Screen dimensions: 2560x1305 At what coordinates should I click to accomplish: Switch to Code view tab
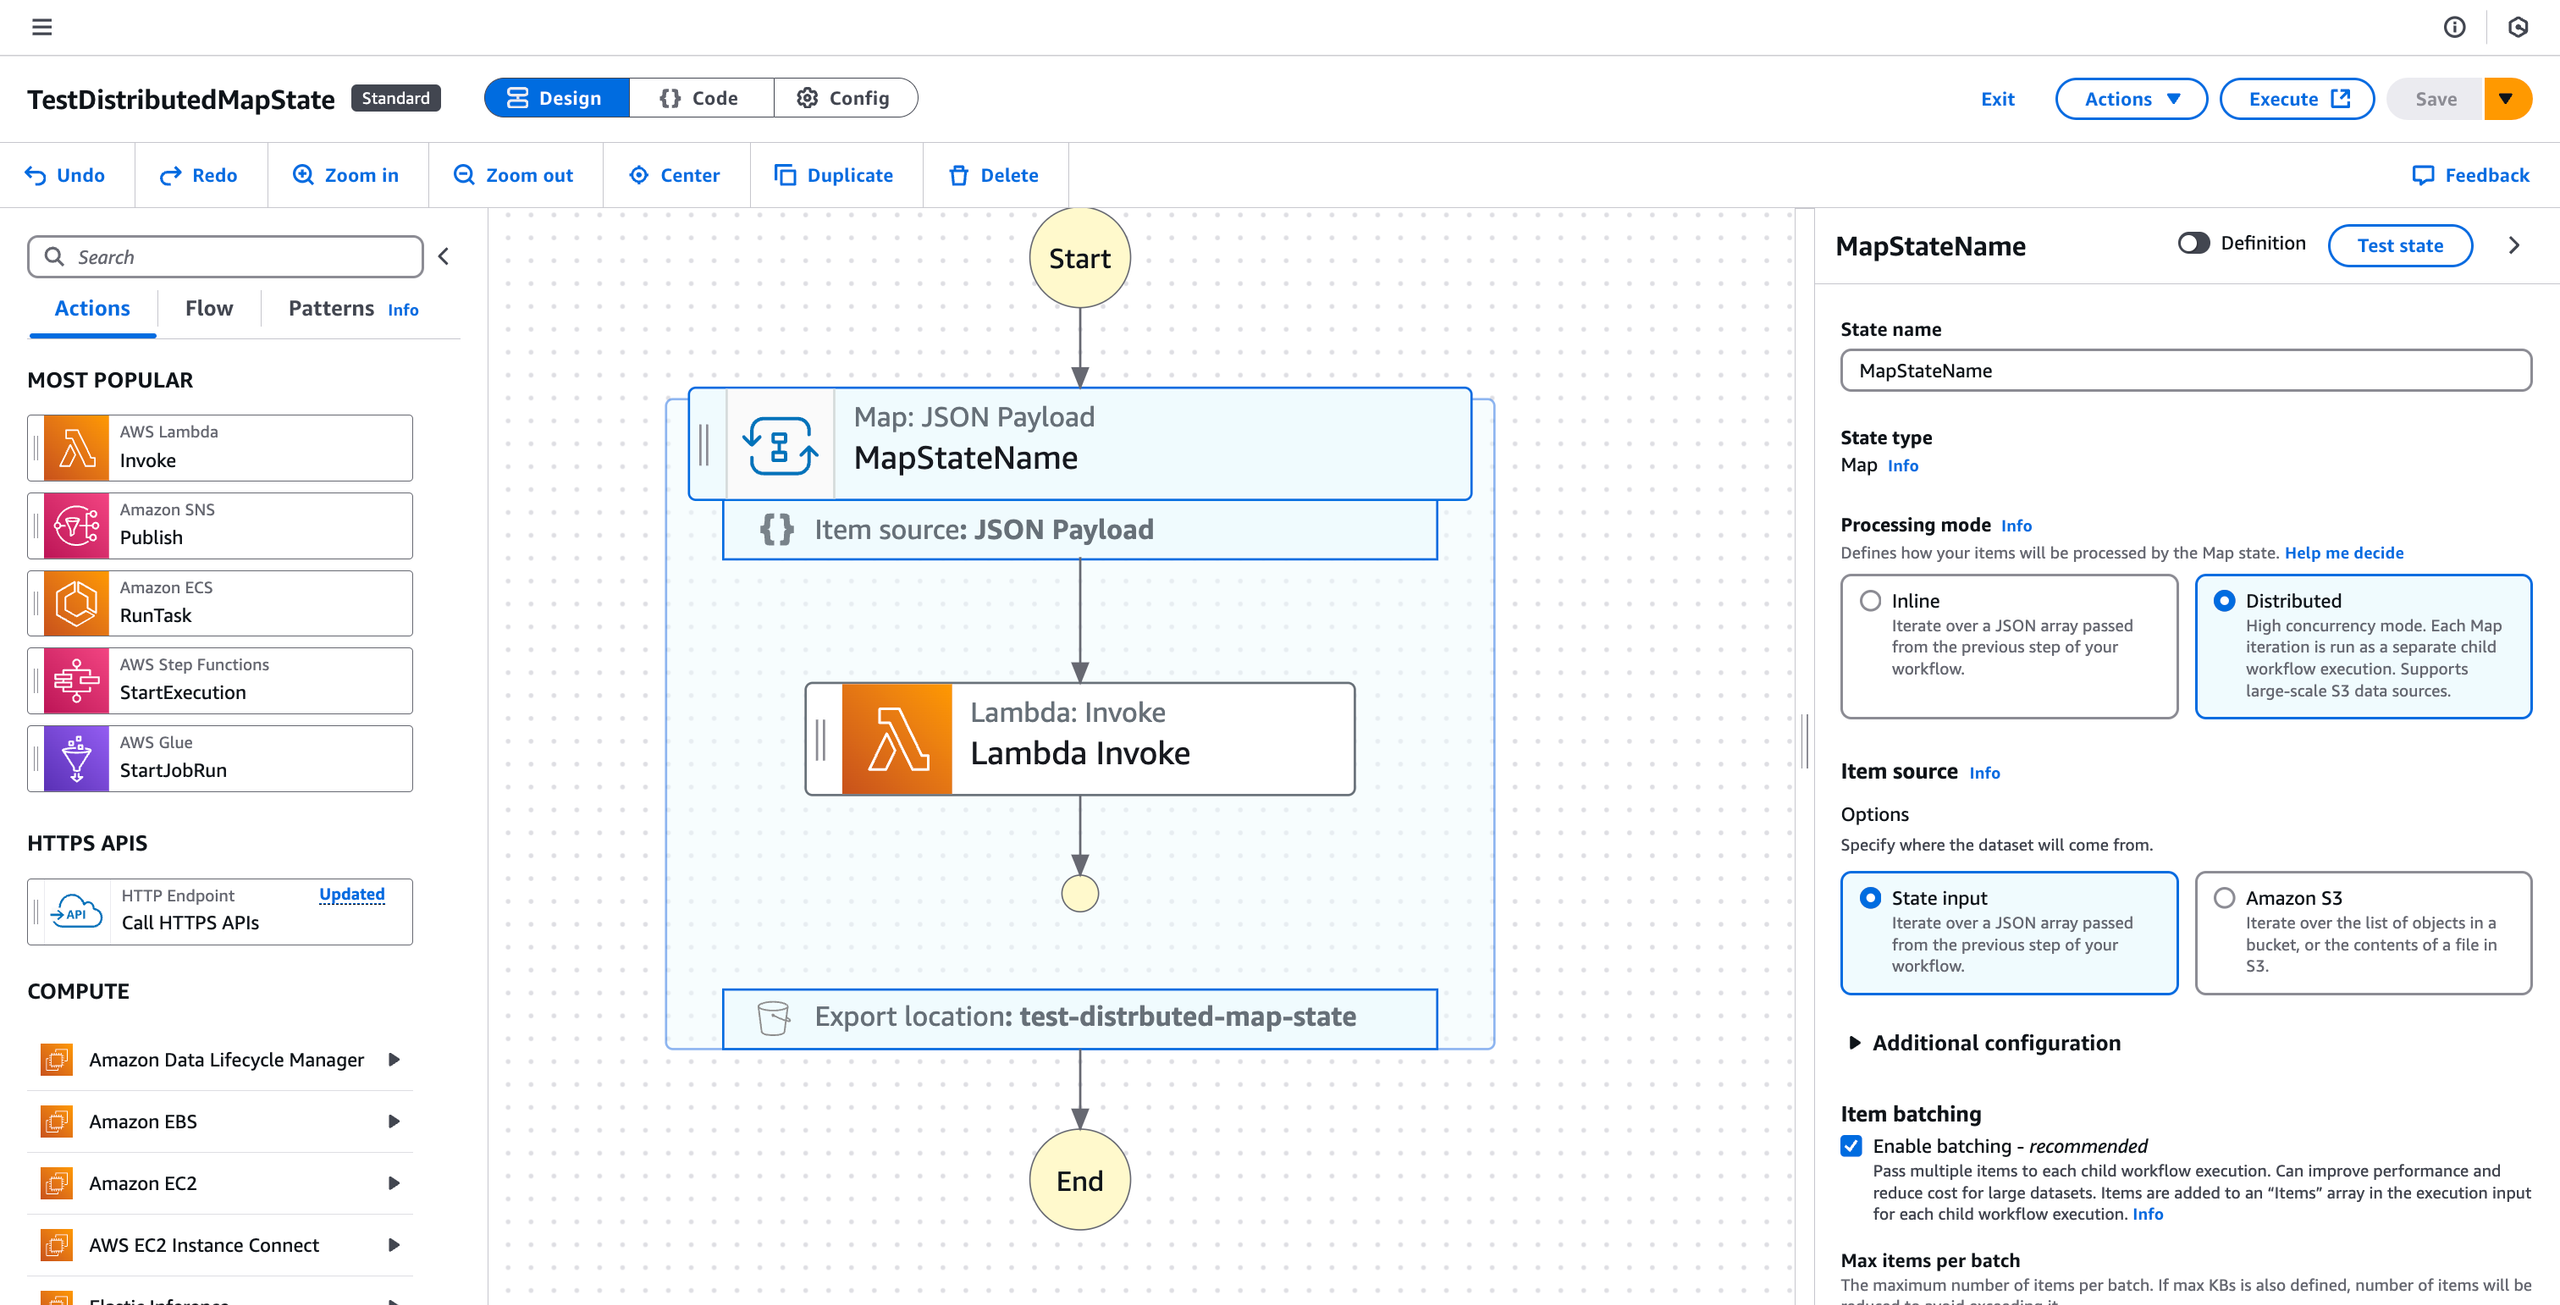(700, 98)
